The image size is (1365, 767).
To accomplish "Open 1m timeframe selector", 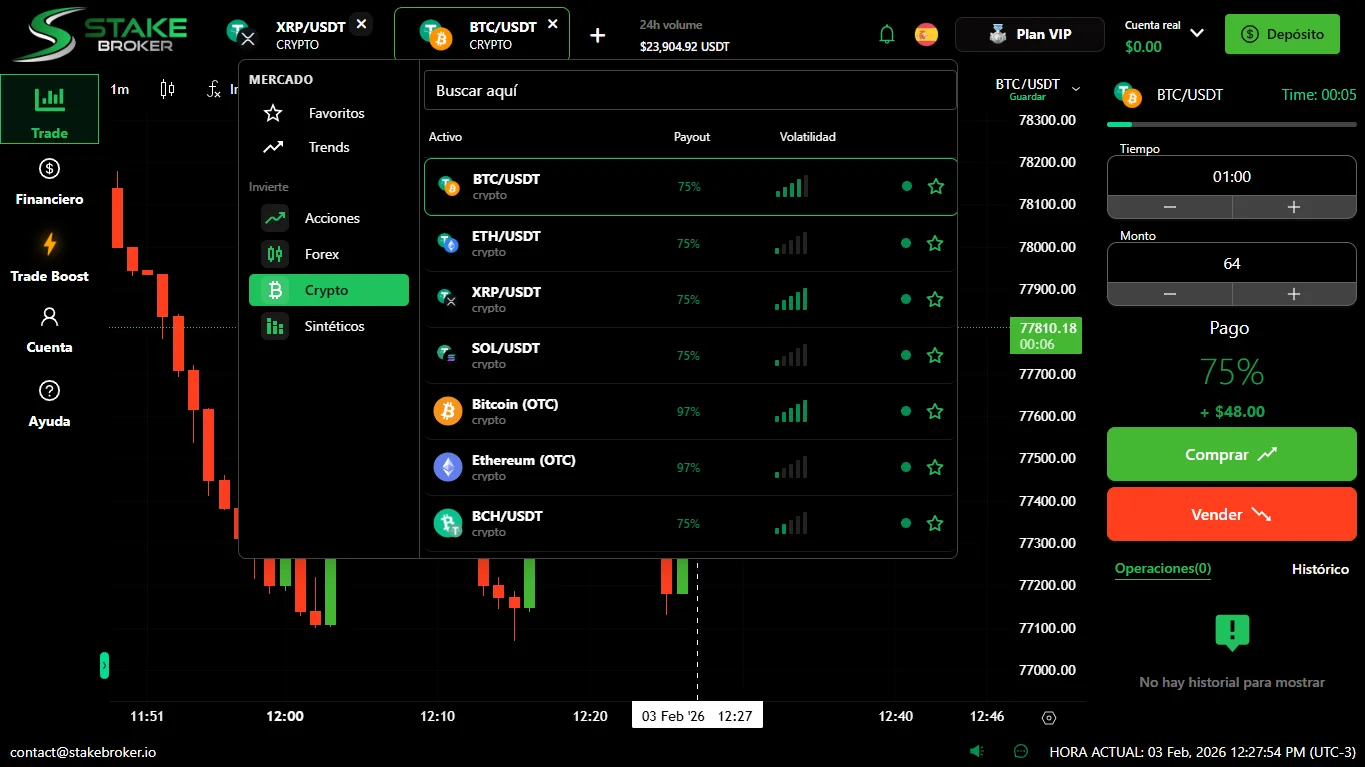I will click(x=120, y=89).
